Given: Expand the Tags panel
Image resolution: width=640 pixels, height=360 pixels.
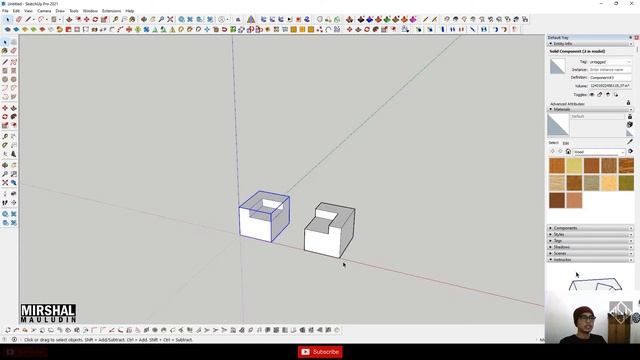Looking at the screenshot, I should pos(590,241).
